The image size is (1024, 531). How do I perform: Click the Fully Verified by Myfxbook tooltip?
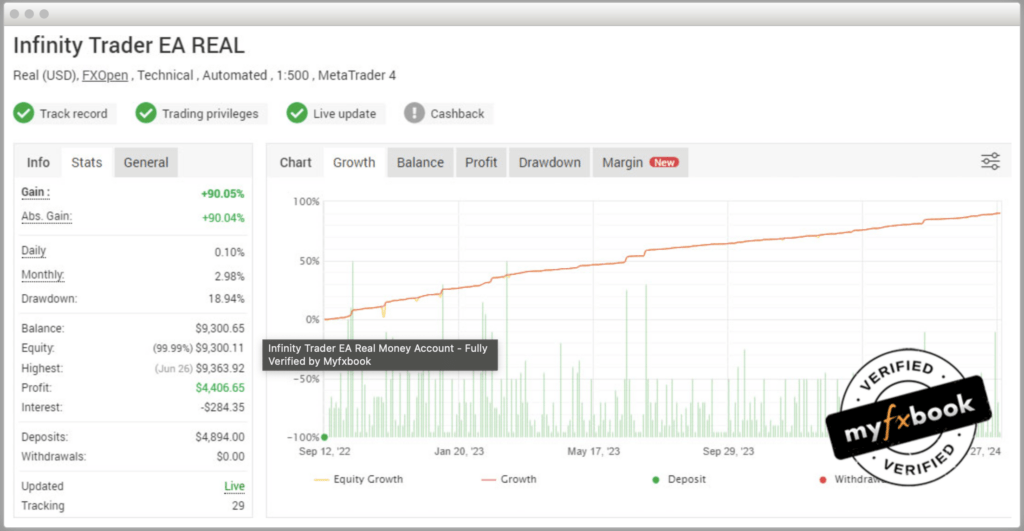(379, 355)
